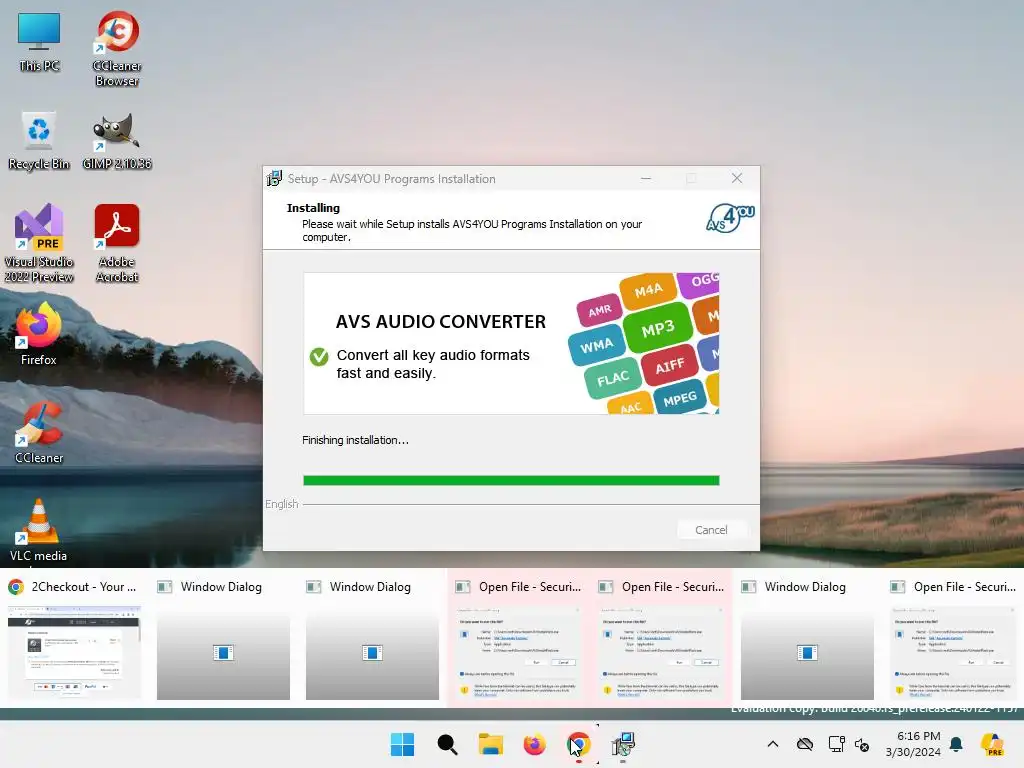Select the GIMP 2.10.36 desktop shortcut

(x=117, y=140)
